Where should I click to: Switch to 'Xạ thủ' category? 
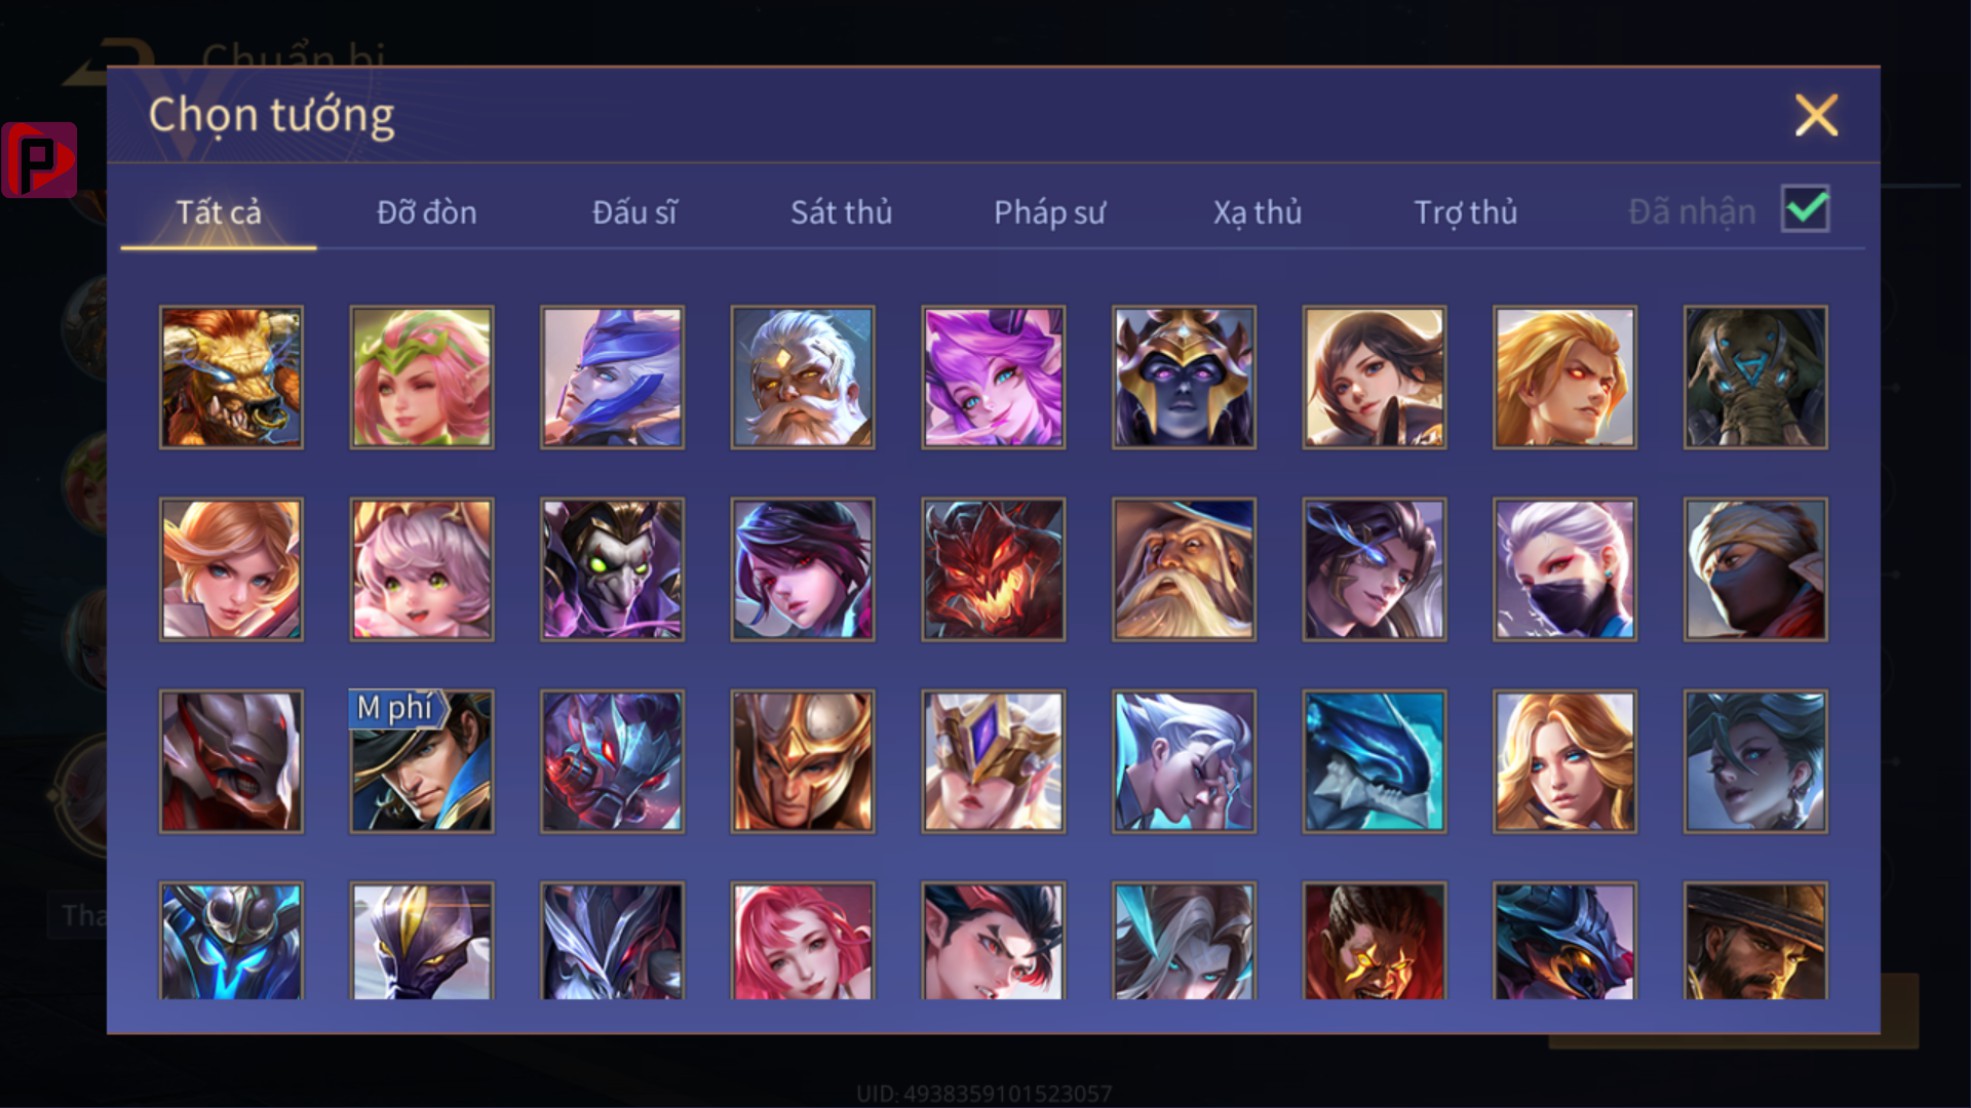click(x=1257, y=212)
